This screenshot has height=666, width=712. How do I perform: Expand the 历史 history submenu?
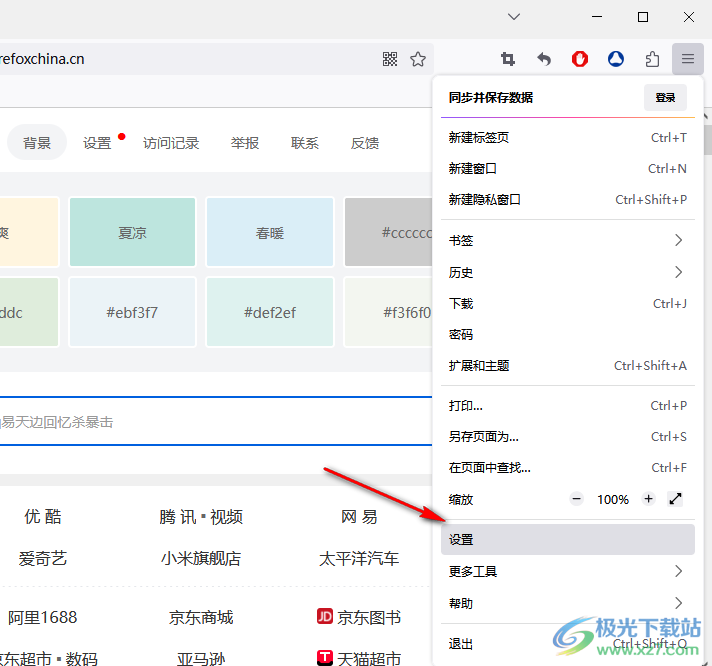pyautogui.click(x=568, y=272)
